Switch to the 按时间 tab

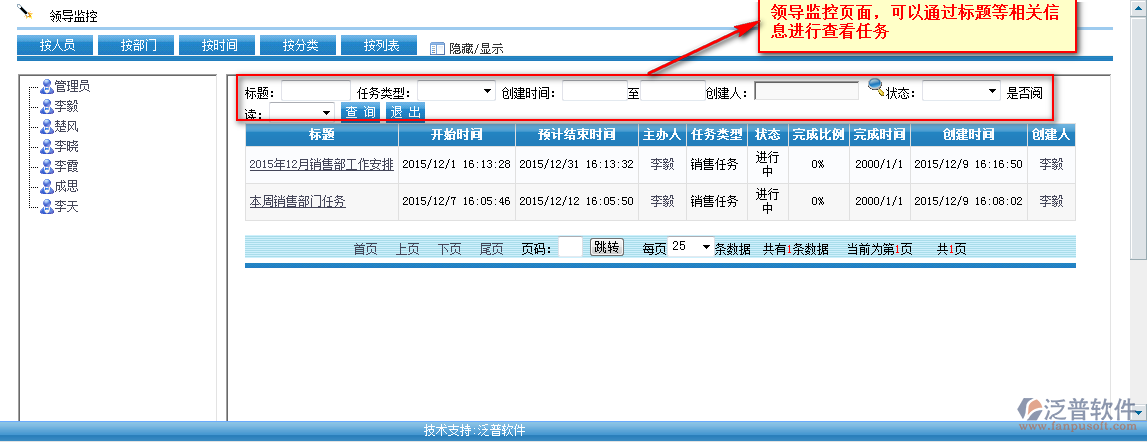(x=217, y=45)
